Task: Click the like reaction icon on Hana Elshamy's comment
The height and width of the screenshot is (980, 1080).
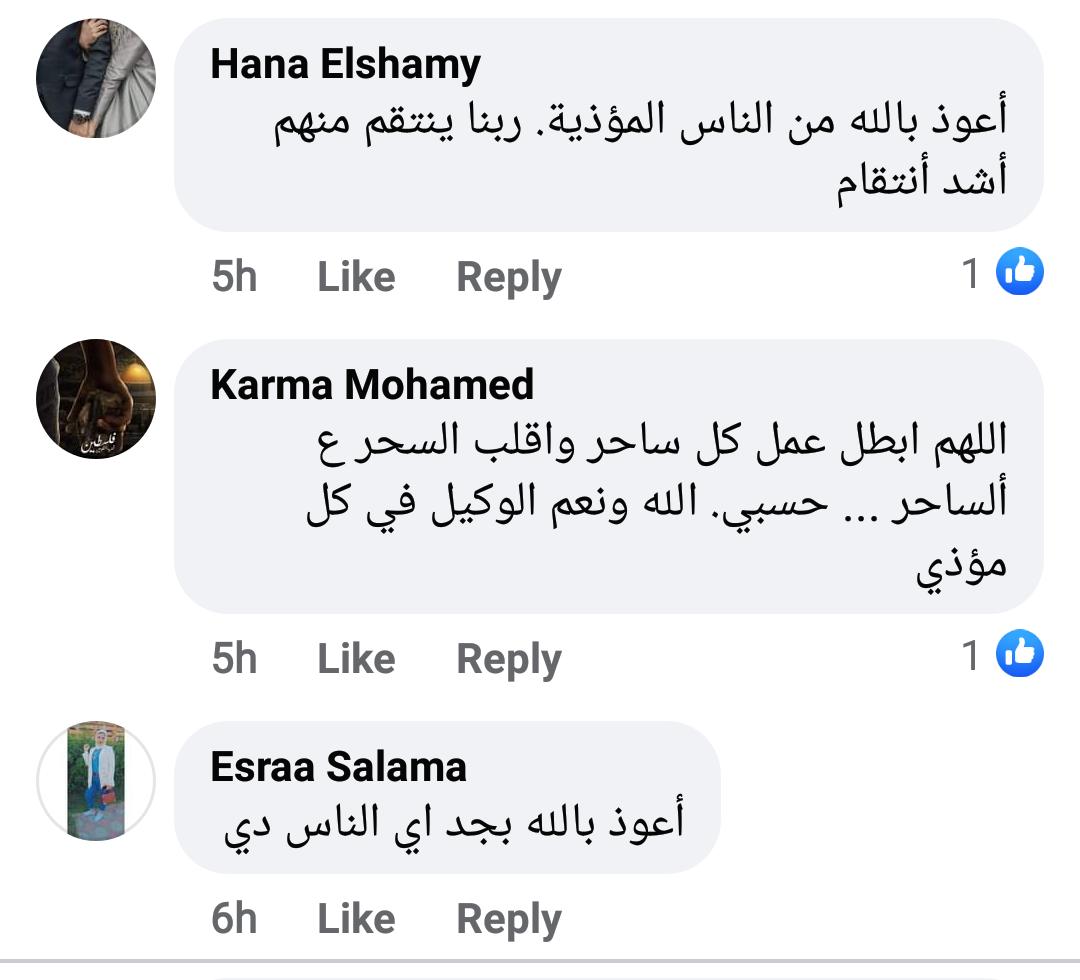Action: click(1020, 272)
